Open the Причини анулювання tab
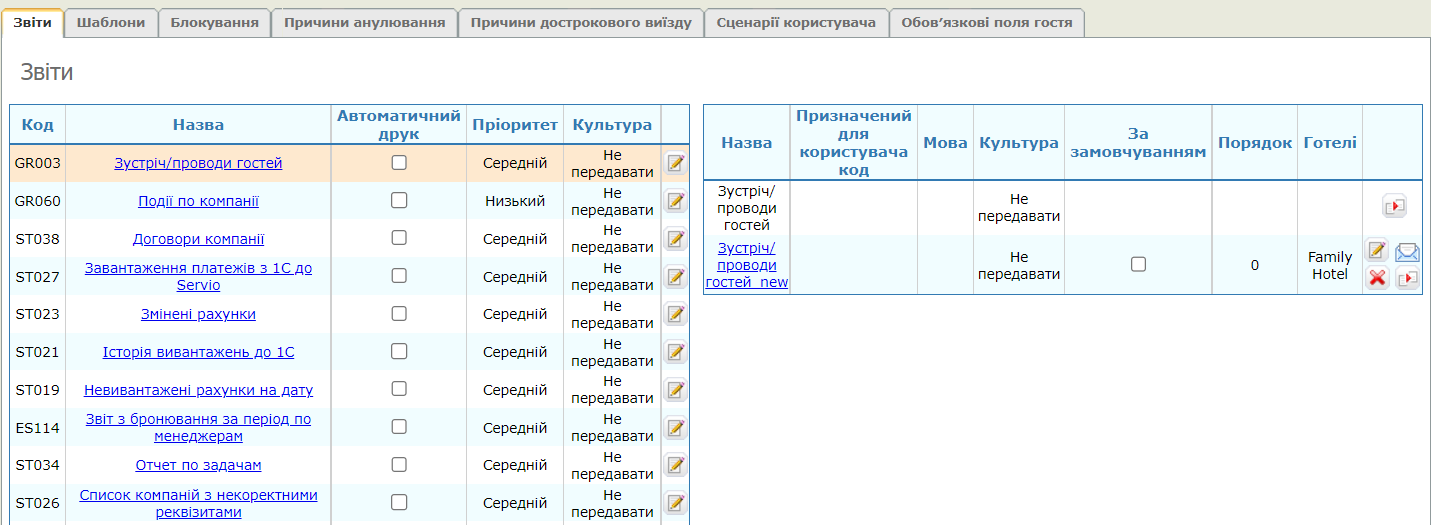This screenshot has width=1431, height=525. tap(364, 22)
